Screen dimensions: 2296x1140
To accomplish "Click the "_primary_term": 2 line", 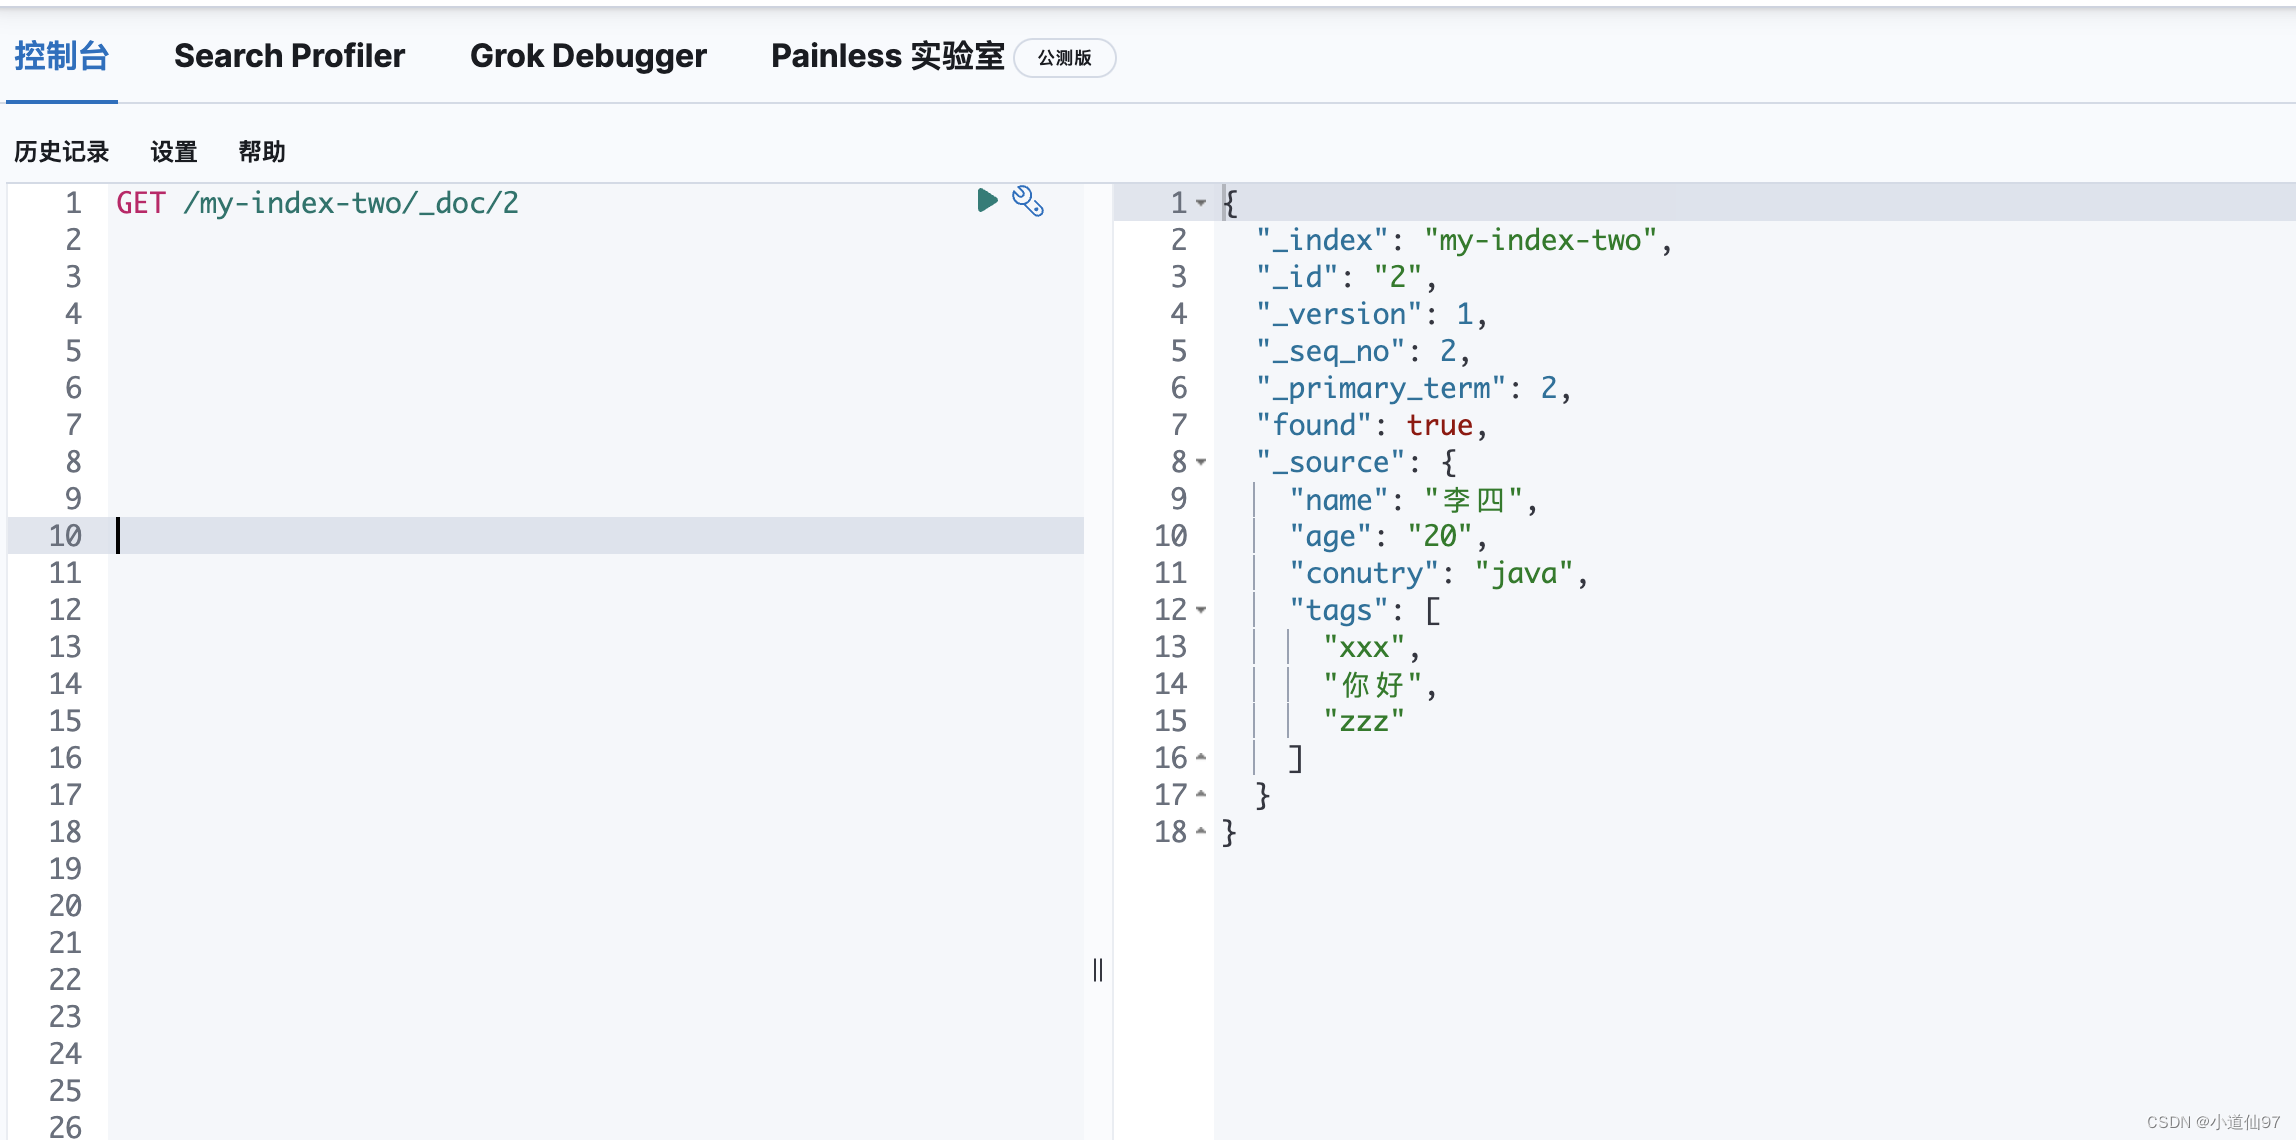I will click(x=1413, y=388).
